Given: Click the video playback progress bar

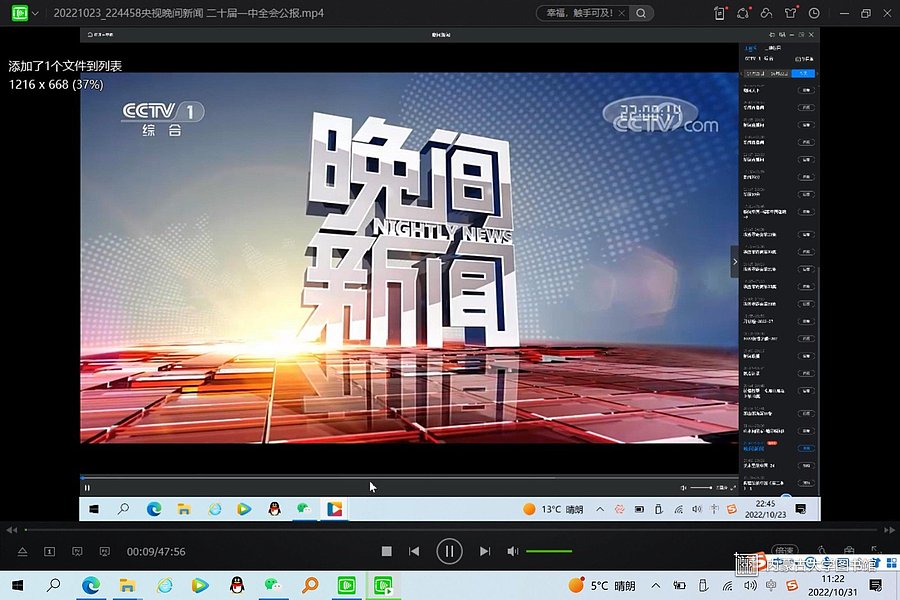Looking at the screenshot, I should tap(451, 529).
